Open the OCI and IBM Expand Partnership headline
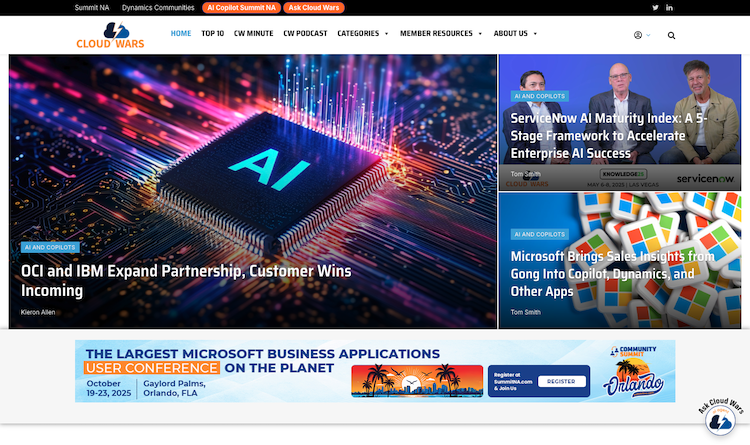The width and height of the screenshot is (750, 445). [186, 280]
